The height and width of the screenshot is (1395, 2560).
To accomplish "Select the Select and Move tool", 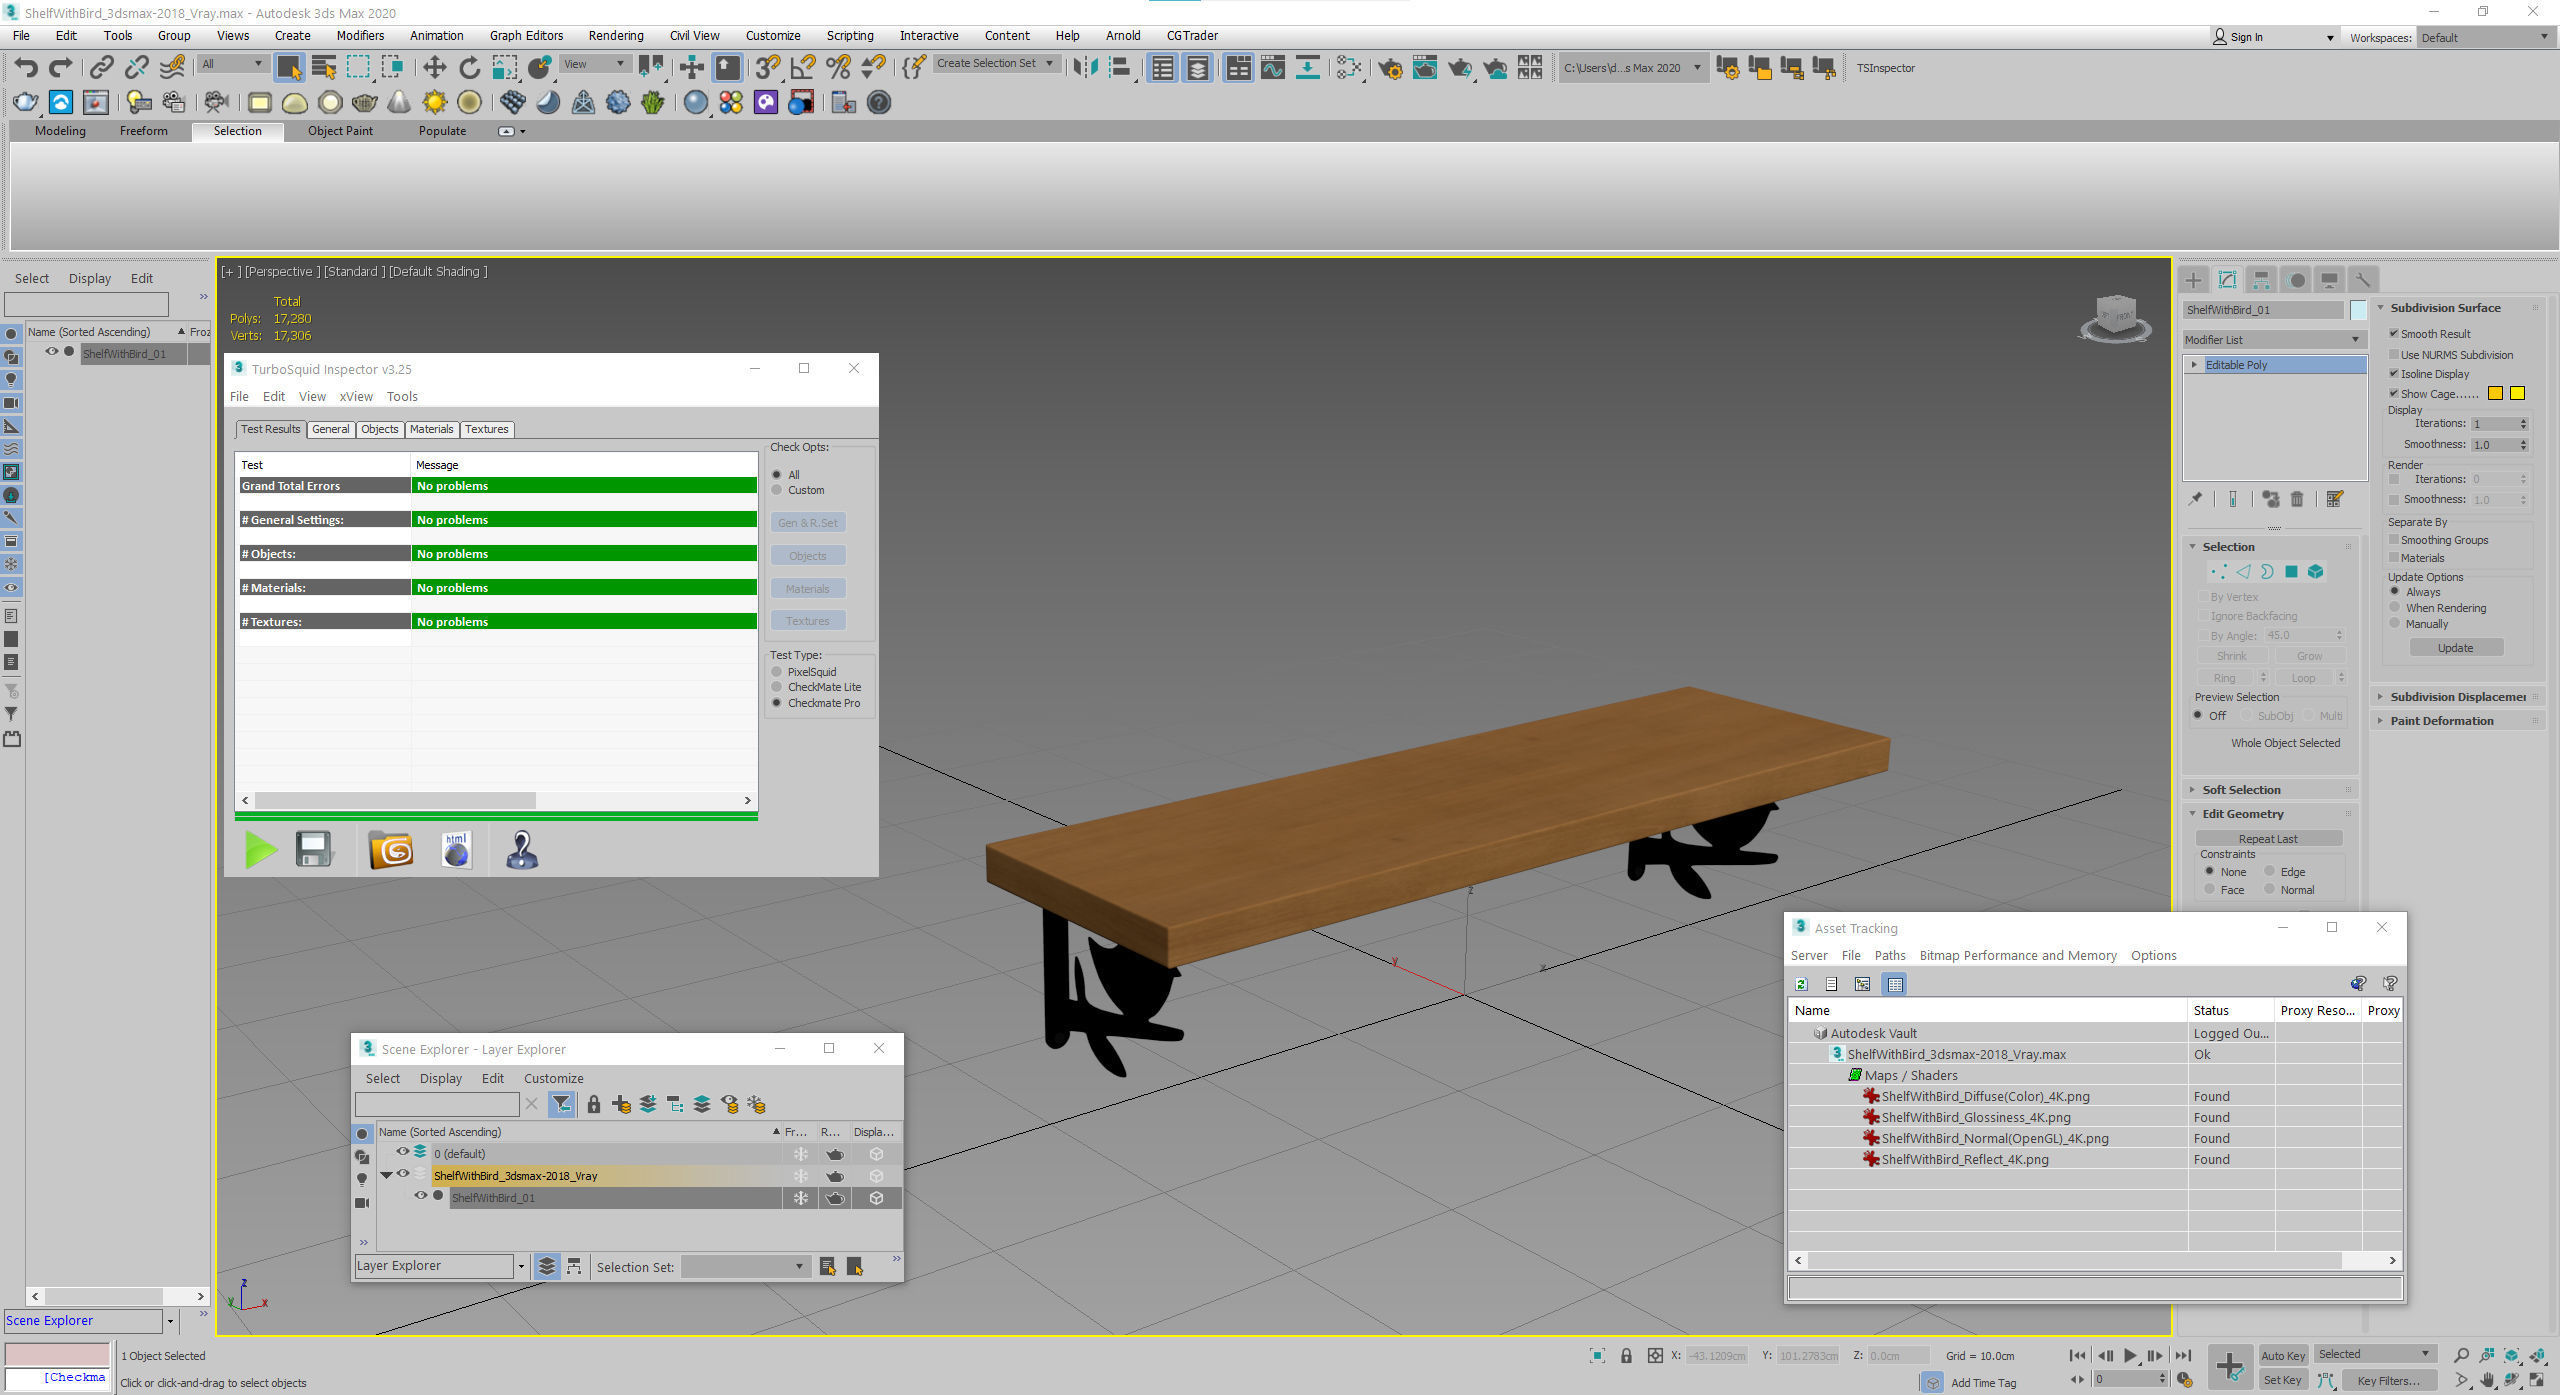I will [x=434, y=68].
